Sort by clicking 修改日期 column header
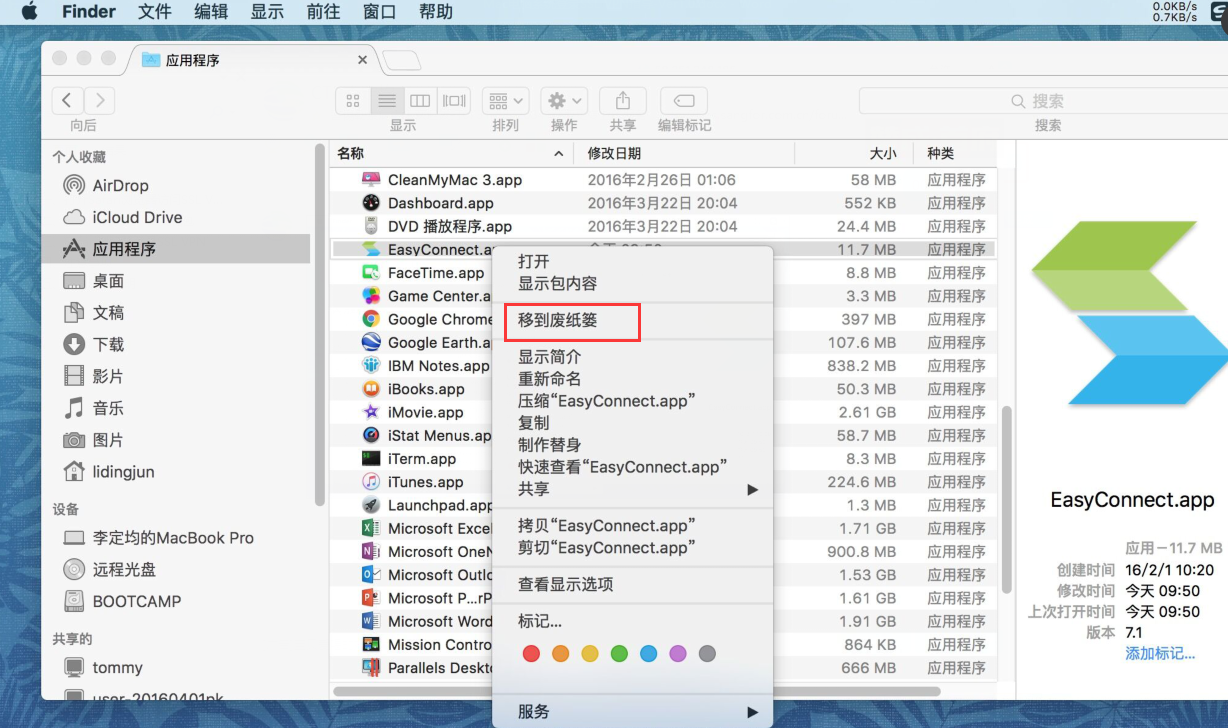The height and width of the screenshot is (728, 1228). click(x=614, y=153)
